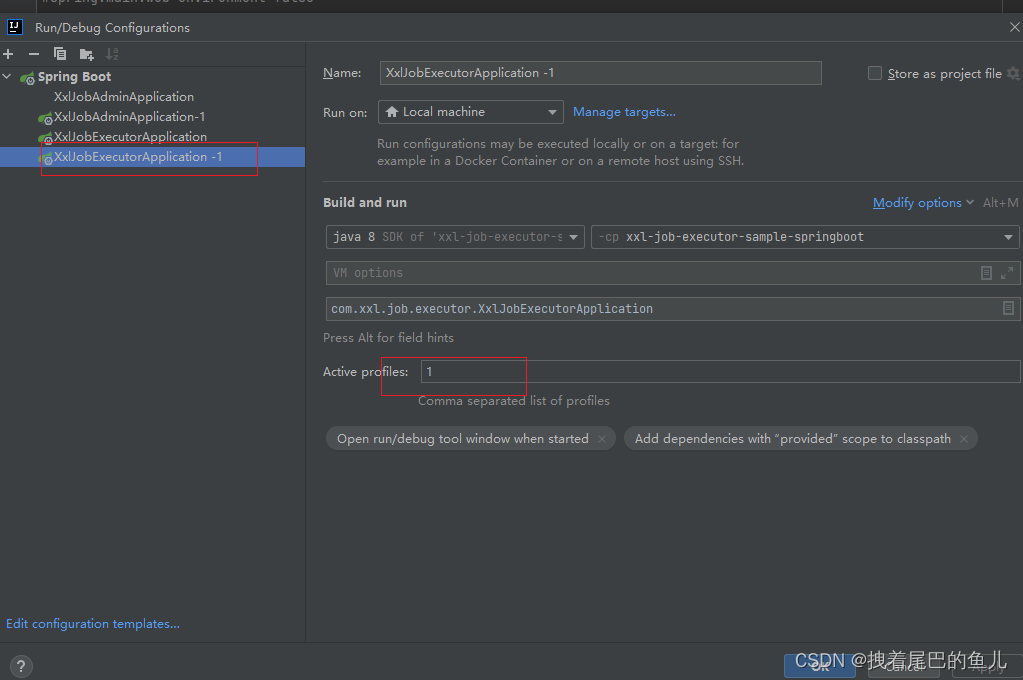Screen dimensions: 1023x680
Task: Close the Run/Debug Configurations dialog
Action: coord(1015,27)
